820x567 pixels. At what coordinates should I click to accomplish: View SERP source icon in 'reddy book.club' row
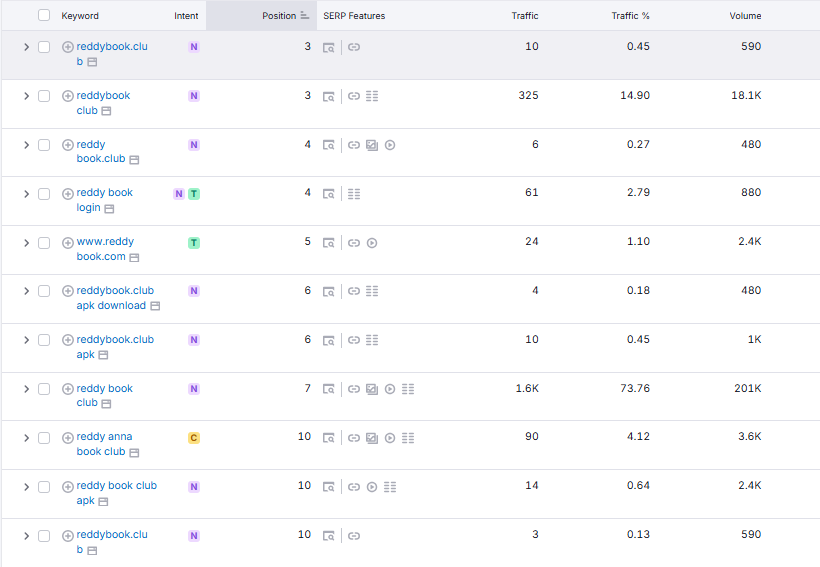pyautogui.click(x=328, y=145)
